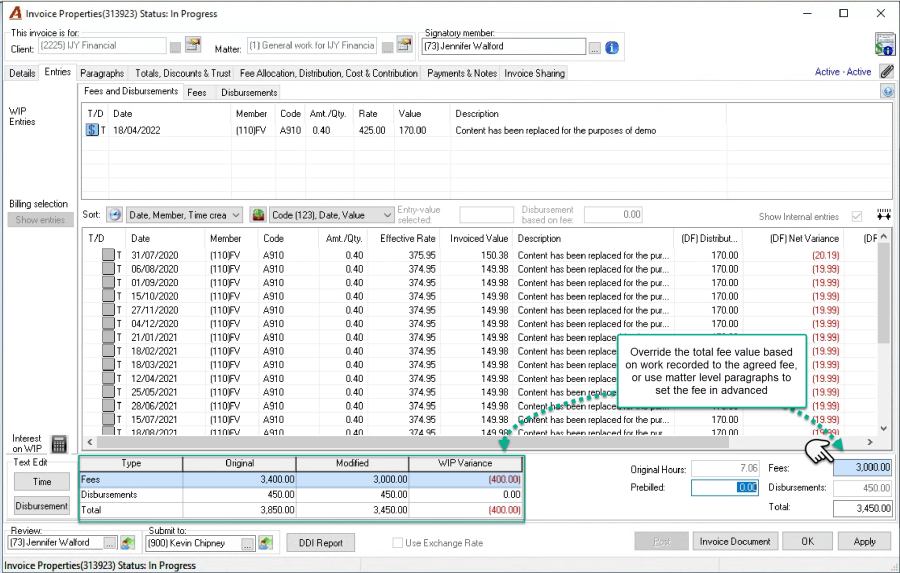Open the paperclip attachments icon
Screen dimensions: 900x573
887,71
